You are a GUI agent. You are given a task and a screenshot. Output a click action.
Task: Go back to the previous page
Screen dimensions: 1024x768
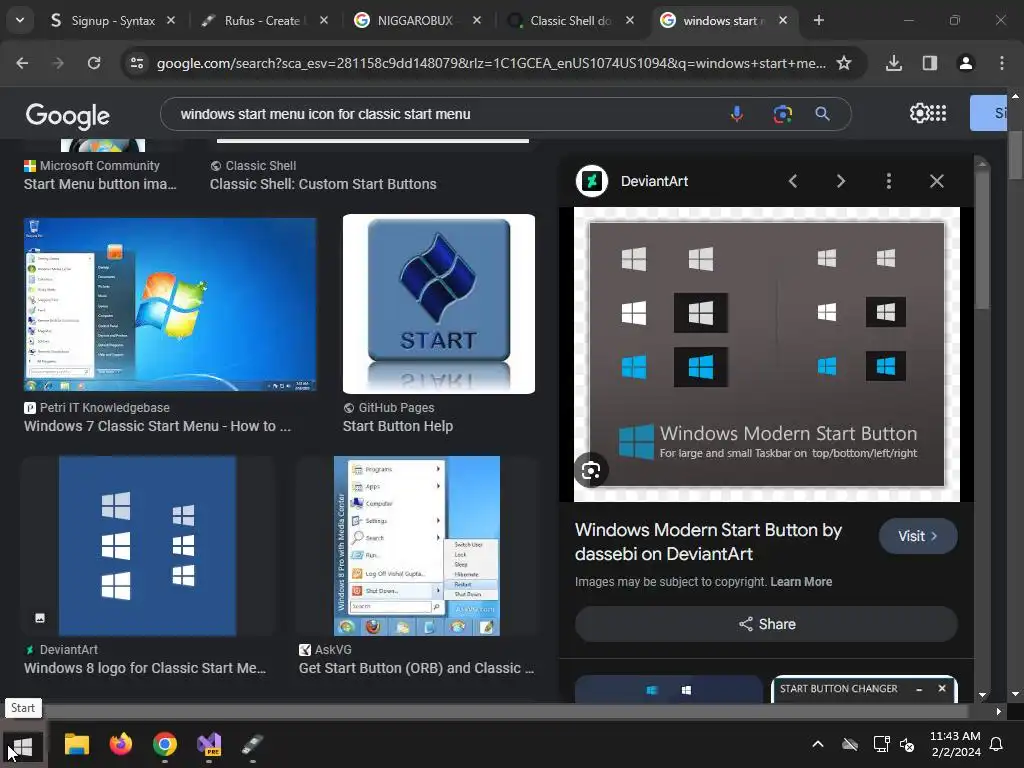pyautogui.click(x=22, y=63)
